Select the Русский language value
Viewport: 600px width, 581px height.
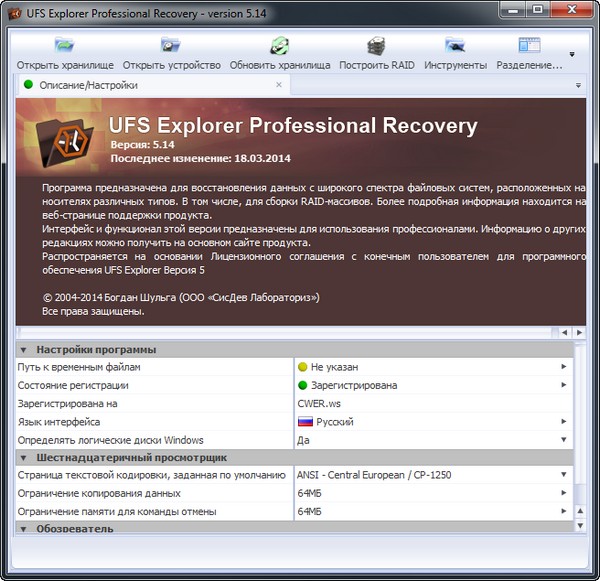pos(335,422)
